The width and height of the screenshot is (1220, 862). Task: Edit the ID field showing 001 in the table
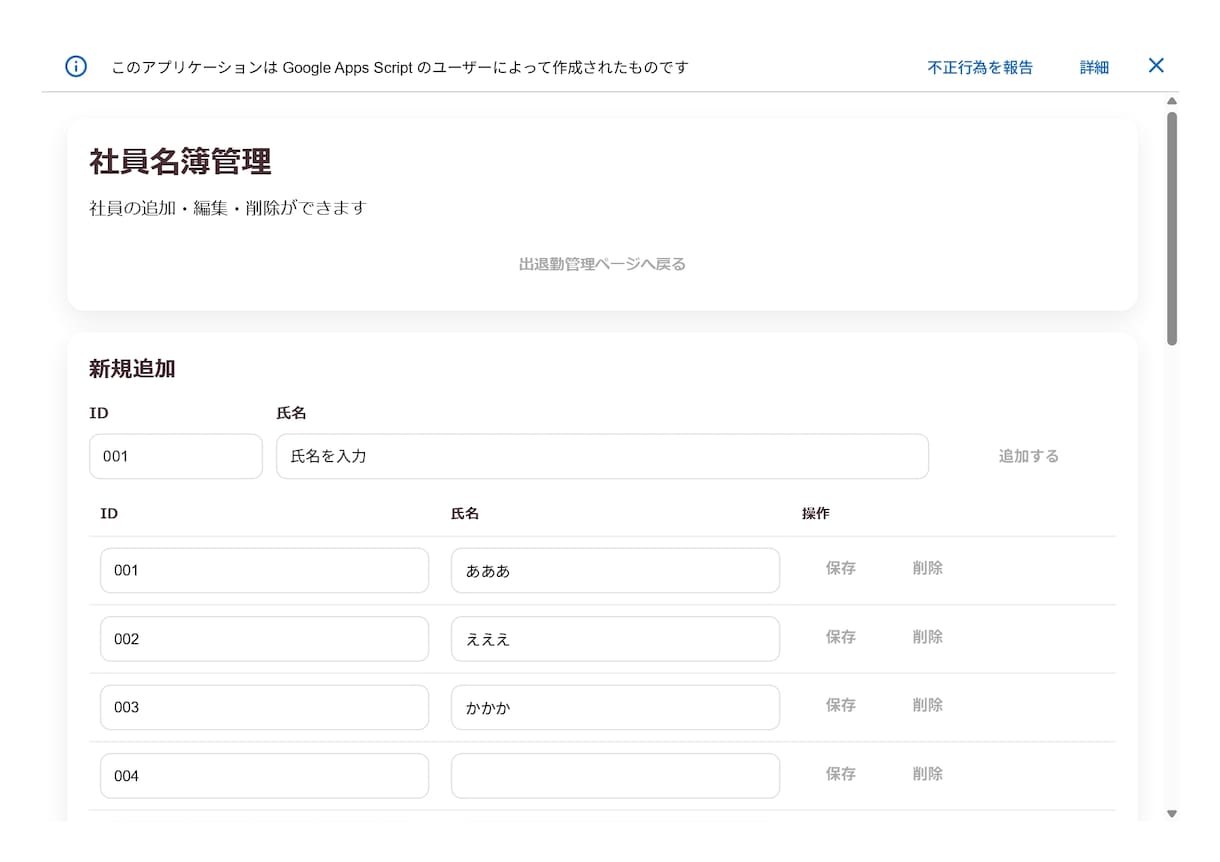point(264,570)
